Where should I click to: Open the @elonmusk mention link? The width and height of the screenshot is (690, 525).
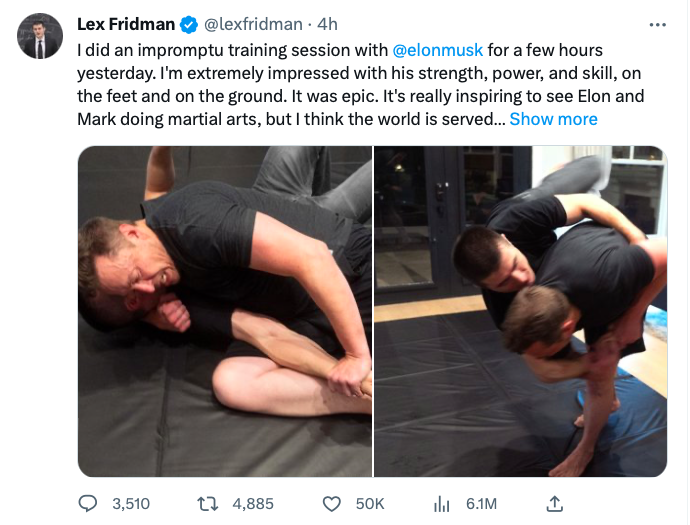pos(439,48)
